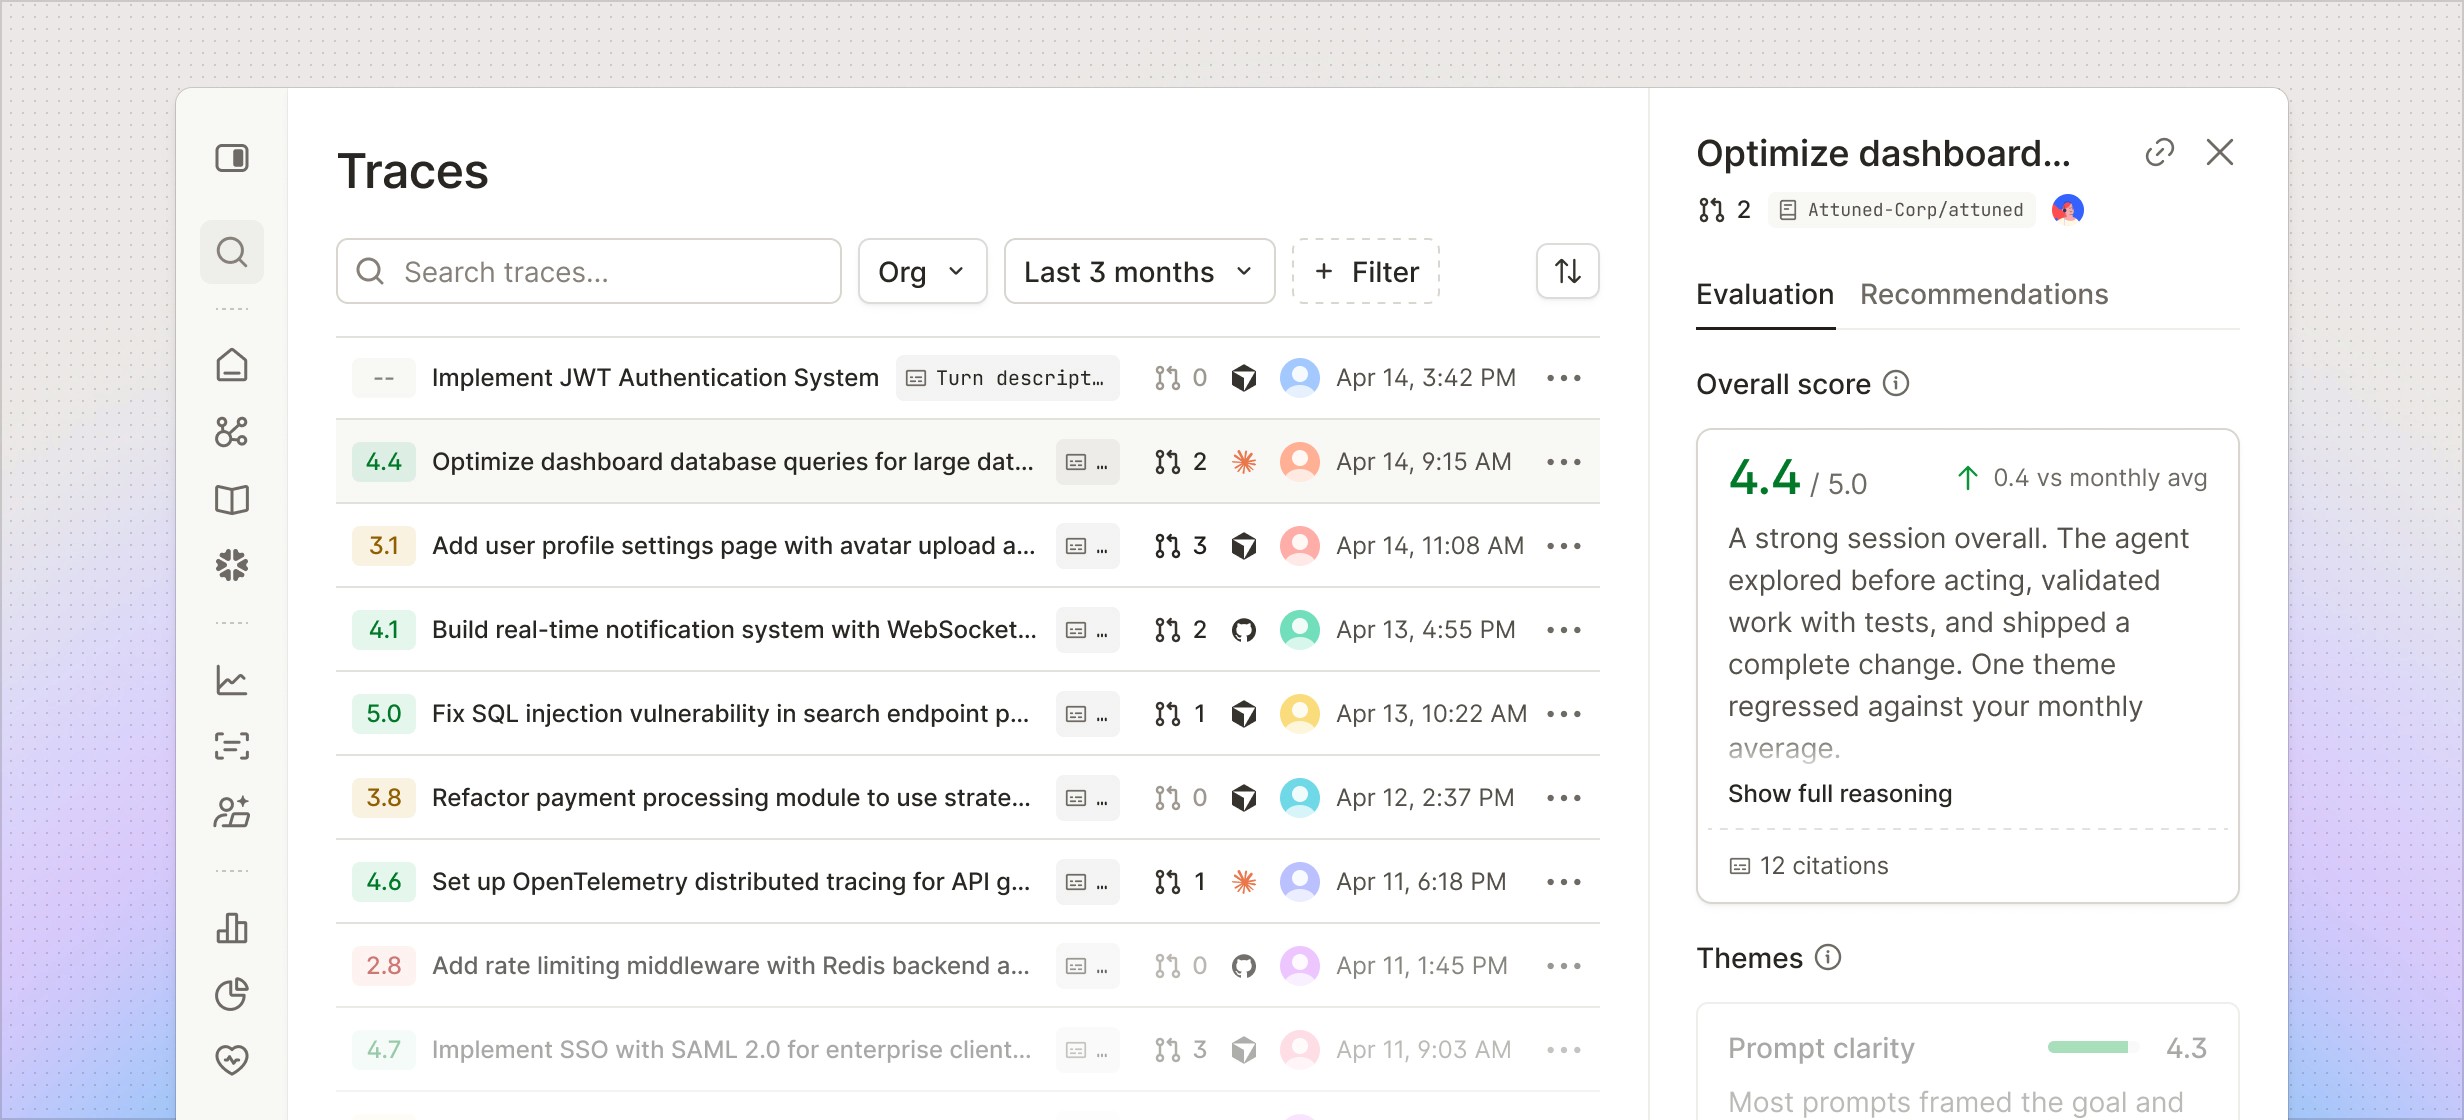The width and height of the screenshot is (2464, 1120).
Task: Open more options for Optimize dashboard row
Action: [1564, 462]
